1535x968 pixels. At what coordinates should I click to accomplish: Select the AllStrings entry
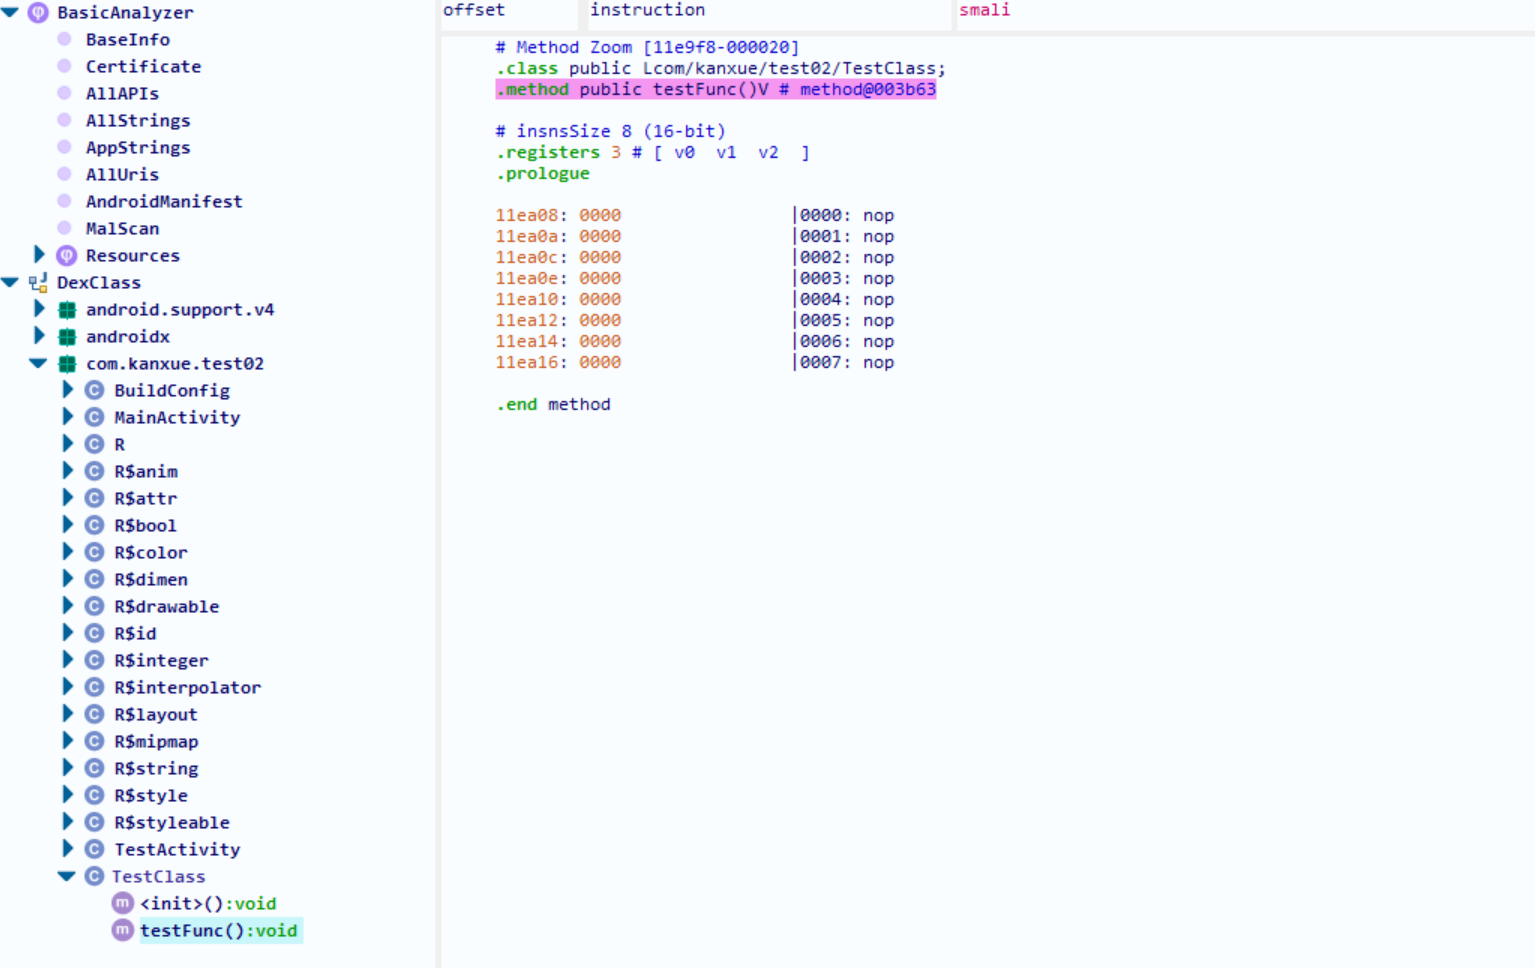(x=138, y=121)
